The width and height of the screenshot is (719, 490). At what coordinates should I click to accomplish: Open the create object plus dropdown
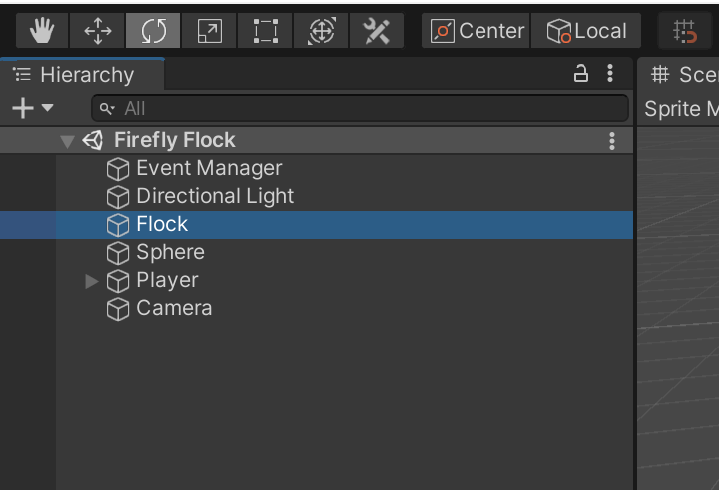tap(32, 108)
